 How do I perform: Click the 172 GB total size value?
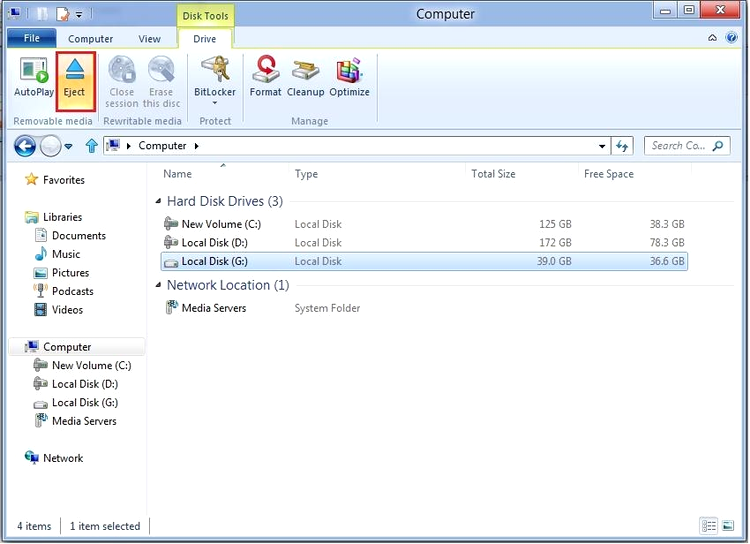(x=555, y=243)
